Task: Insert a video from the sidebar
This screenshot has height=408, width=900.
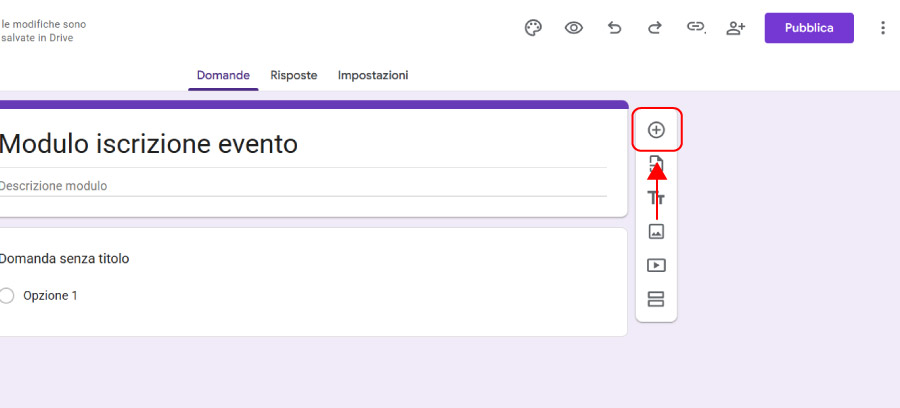Action: point(656,266)
